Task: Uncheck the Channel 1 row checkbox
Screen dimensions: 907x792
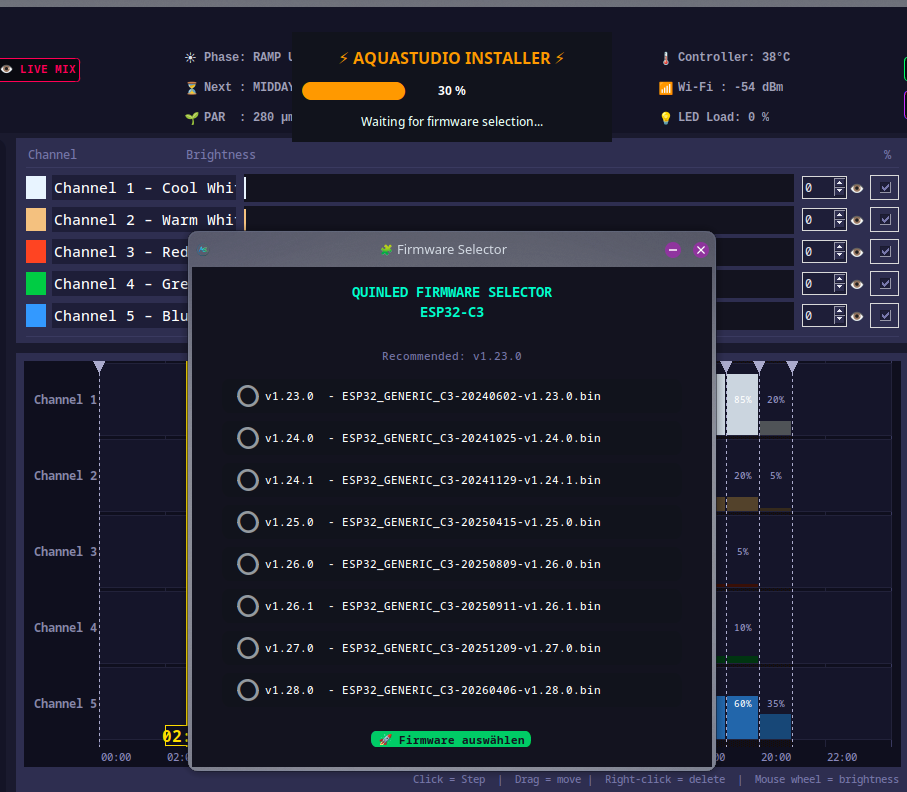Action: [x=884, y=188]
